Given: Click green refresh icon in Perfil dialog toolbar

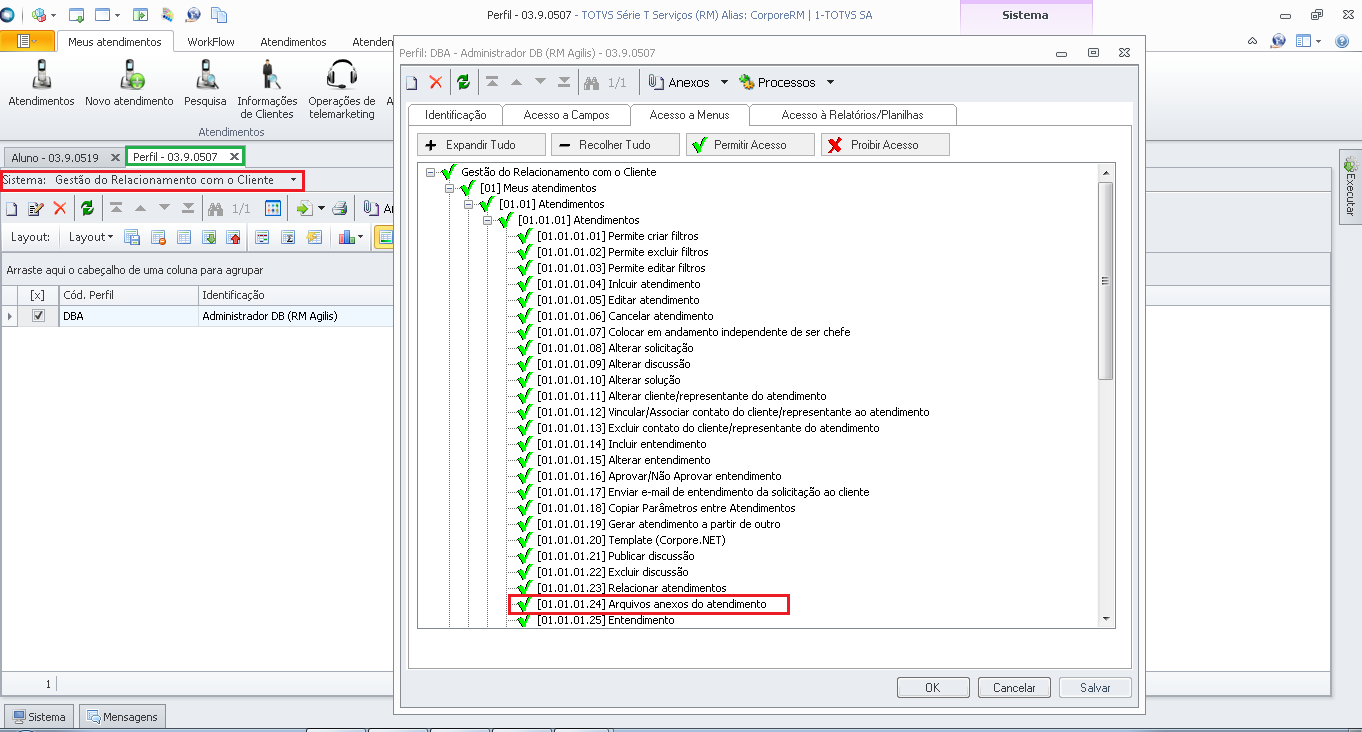Looking at the screenshot, I should click(463, 83).
